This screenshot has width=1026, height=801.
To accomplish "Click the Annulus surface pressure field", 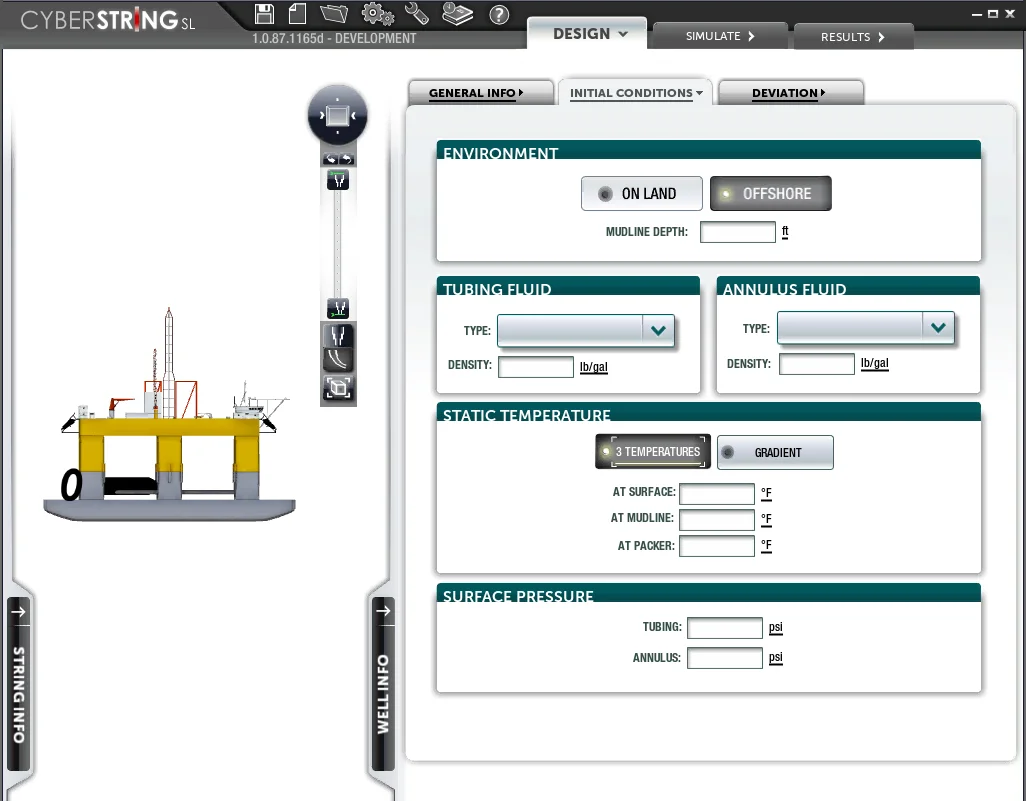I will (724, 658).
